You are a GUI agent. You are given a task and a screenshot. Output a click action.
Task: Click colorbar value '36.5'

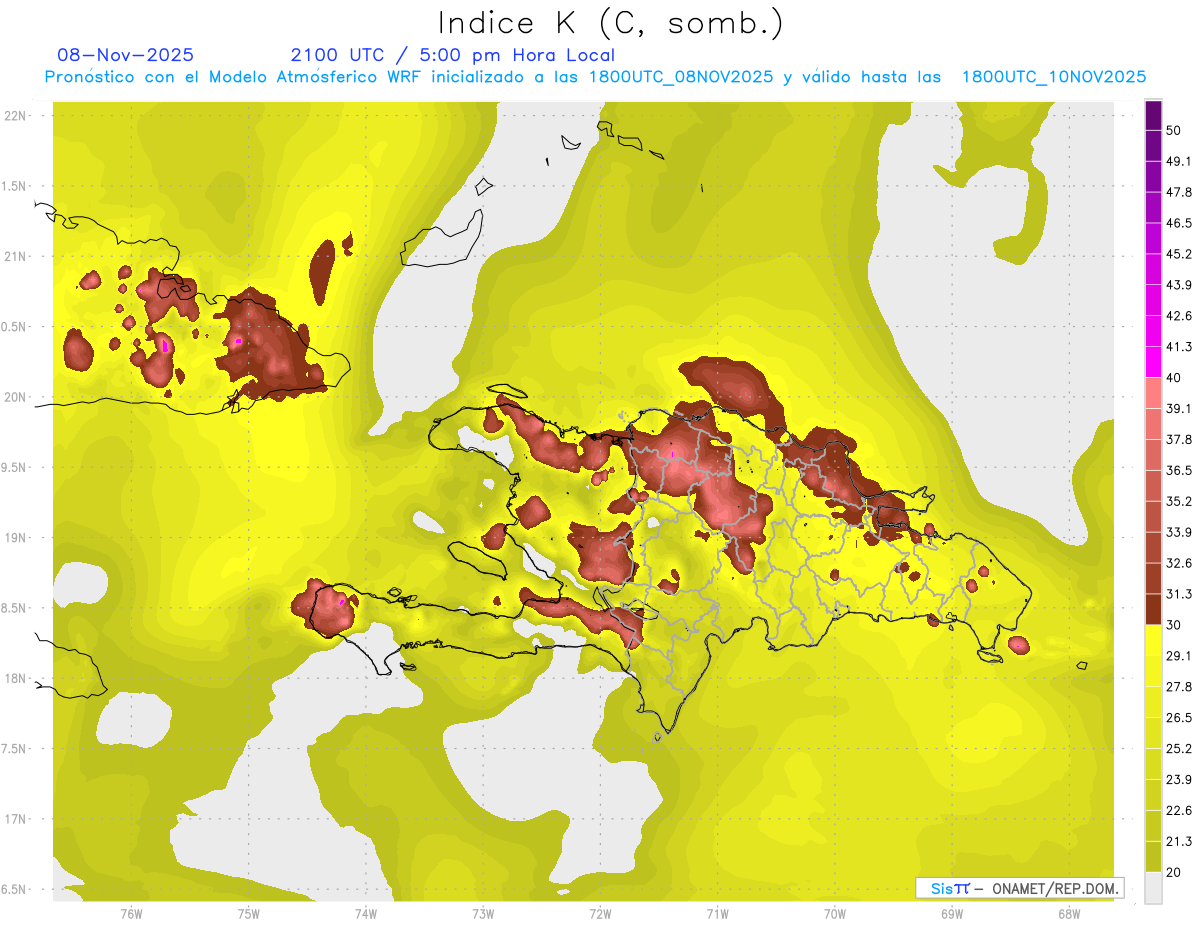point(1179,470)
